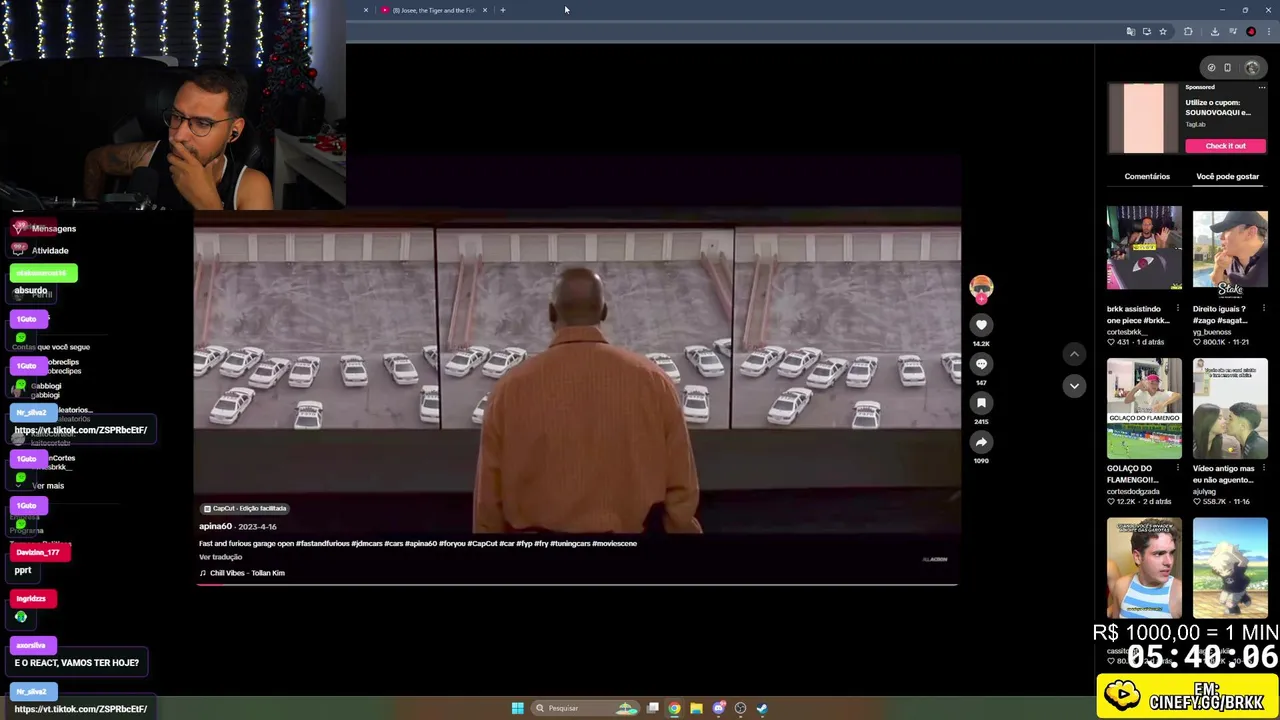Open the Chrome media control icon
The height and width of the screenshot is (720, 1280).
pos(1233,31)
